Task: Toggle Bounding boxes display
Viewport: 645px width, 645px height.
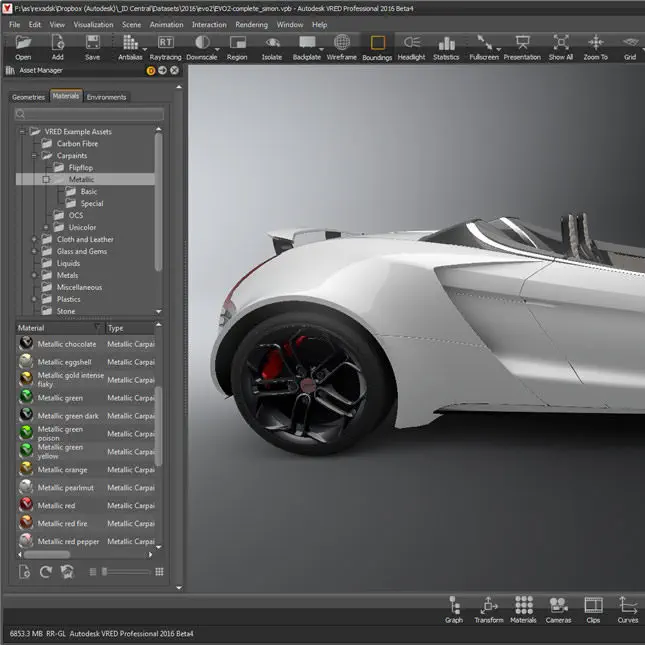Action: pyautogui.click(x=377, y=44)
